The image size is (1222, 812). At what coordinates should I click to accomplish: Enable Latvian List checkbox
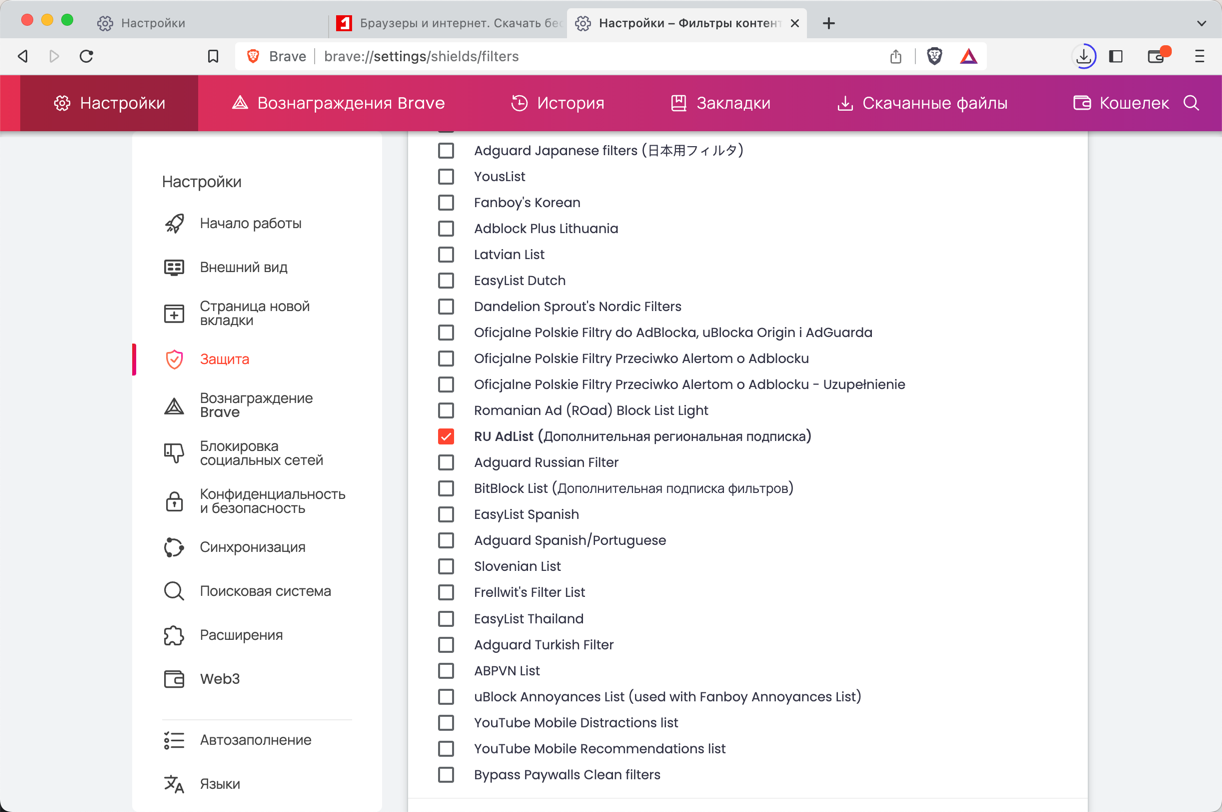[446, 255]
